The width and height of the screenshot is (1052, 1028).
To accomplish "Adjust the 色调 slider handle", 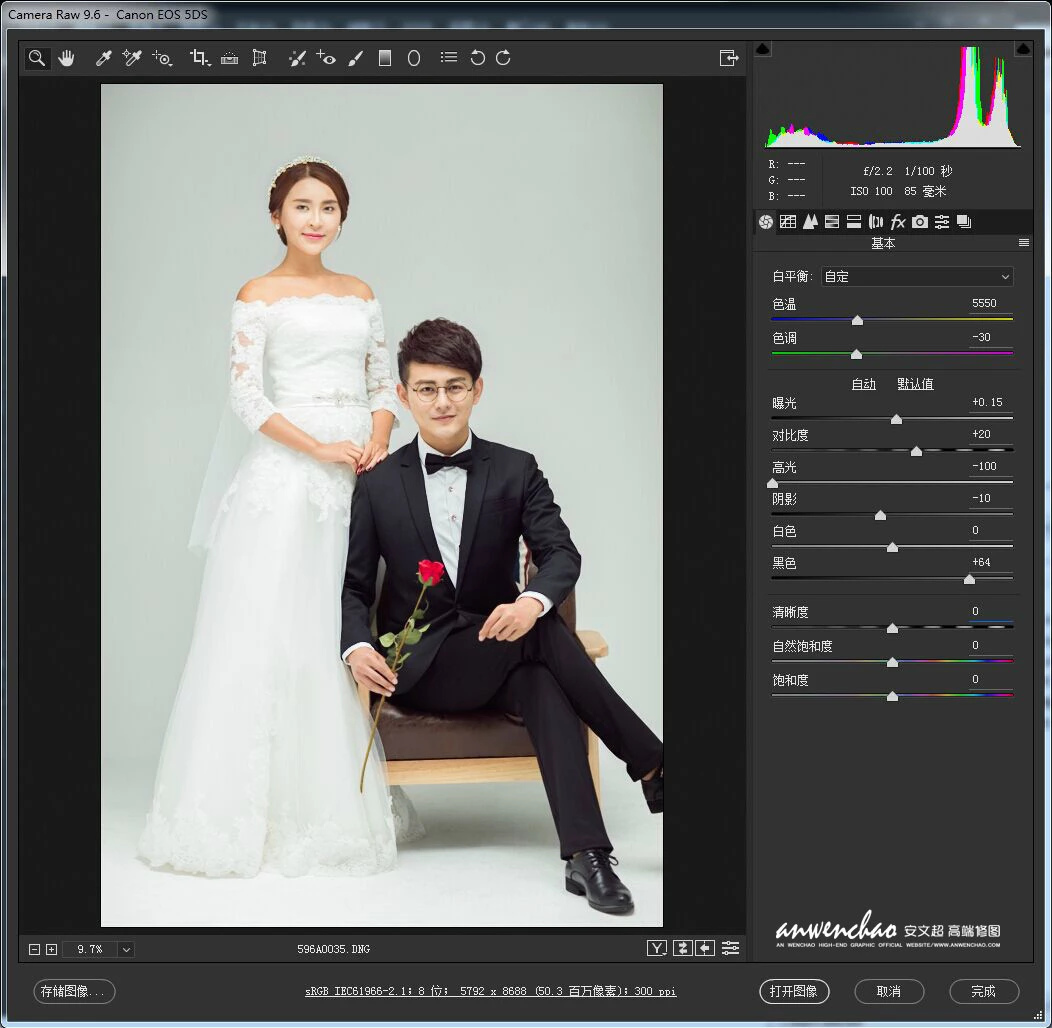I will (x=856, y=354).
